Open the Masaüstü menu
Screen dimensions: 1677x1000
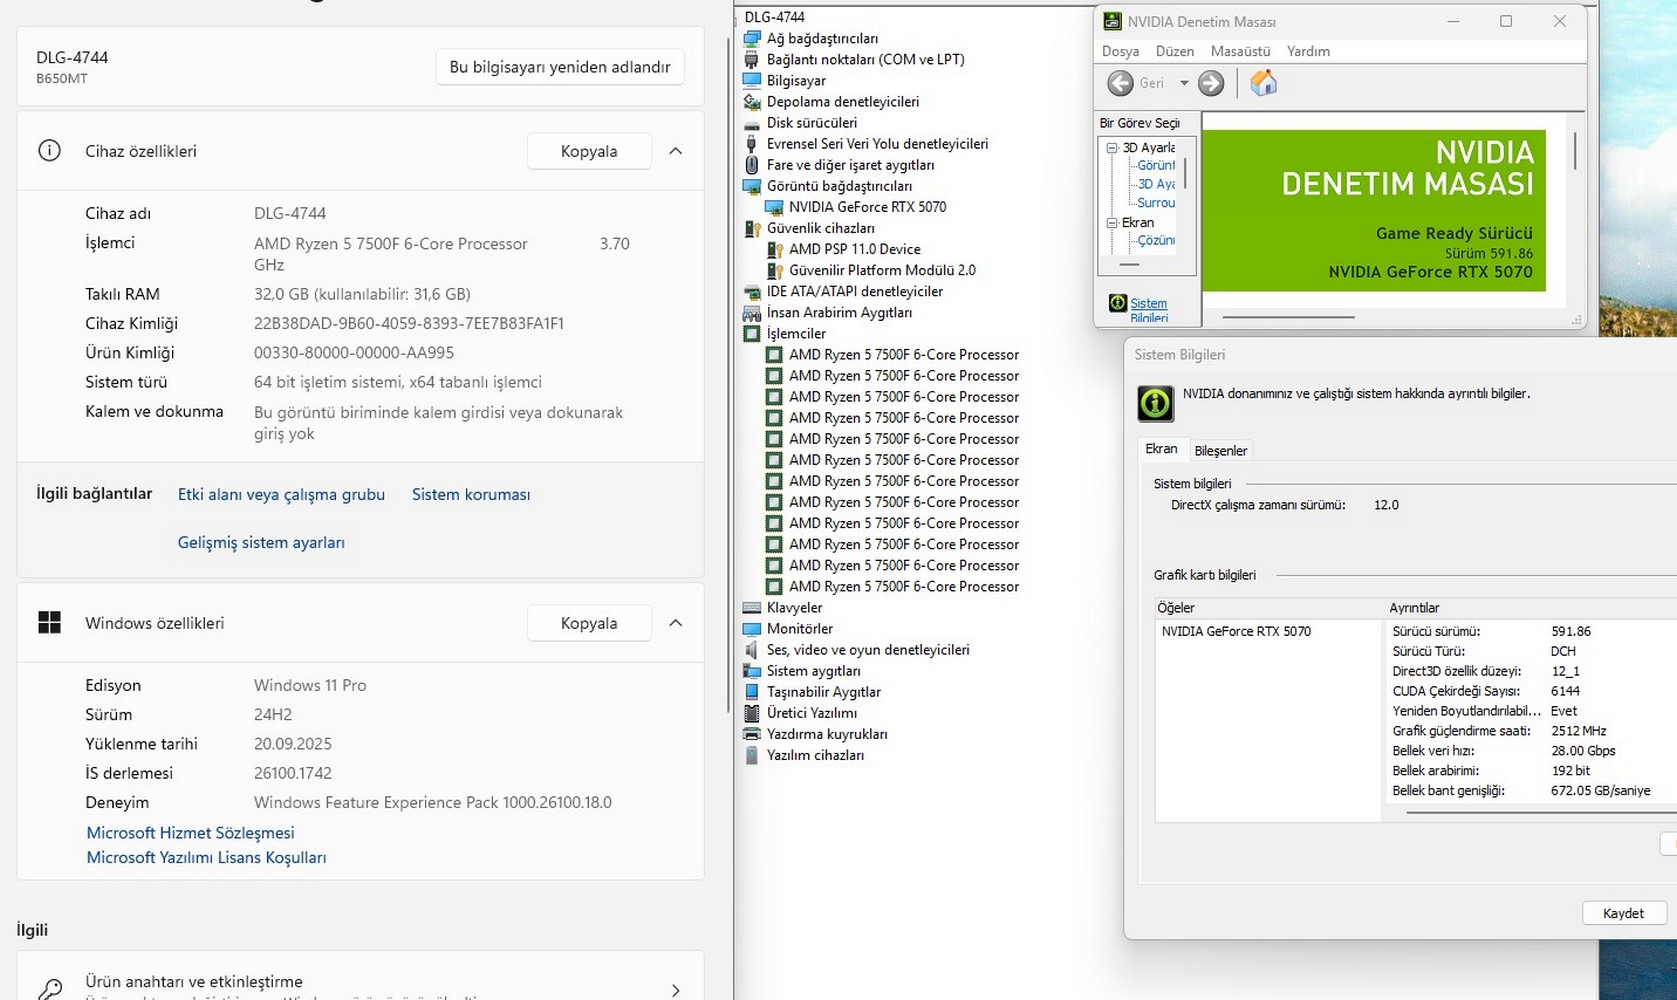[x=1240, y=51]
